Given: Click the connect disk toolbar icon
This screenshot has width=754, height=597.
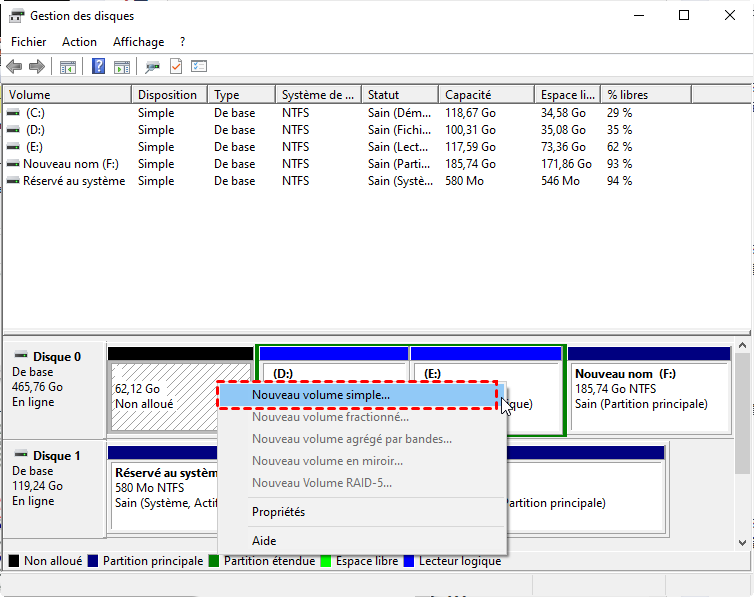Looking at the screenshot, I should click(x=152, y=67).
